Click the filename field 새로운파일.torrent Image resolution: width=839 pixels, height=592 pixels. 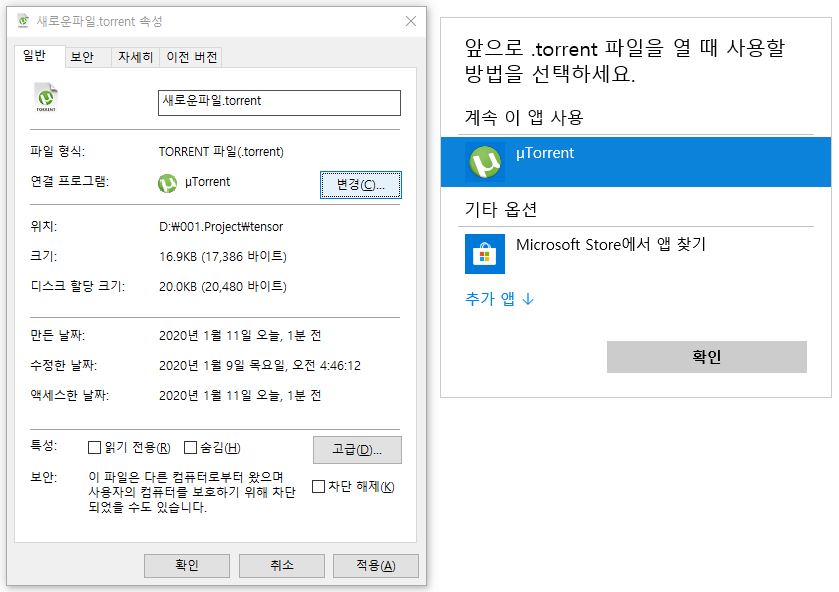(279, 103)
